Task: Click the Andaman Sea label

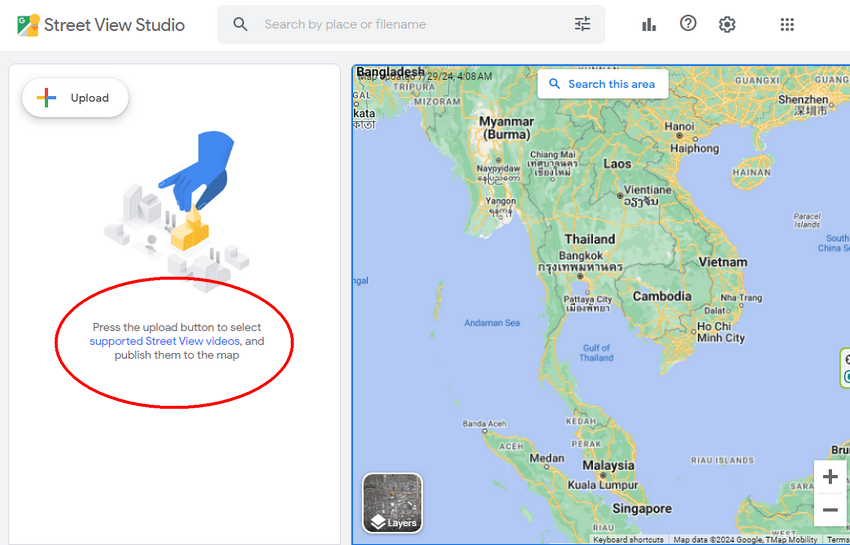Action: [492, 323]
